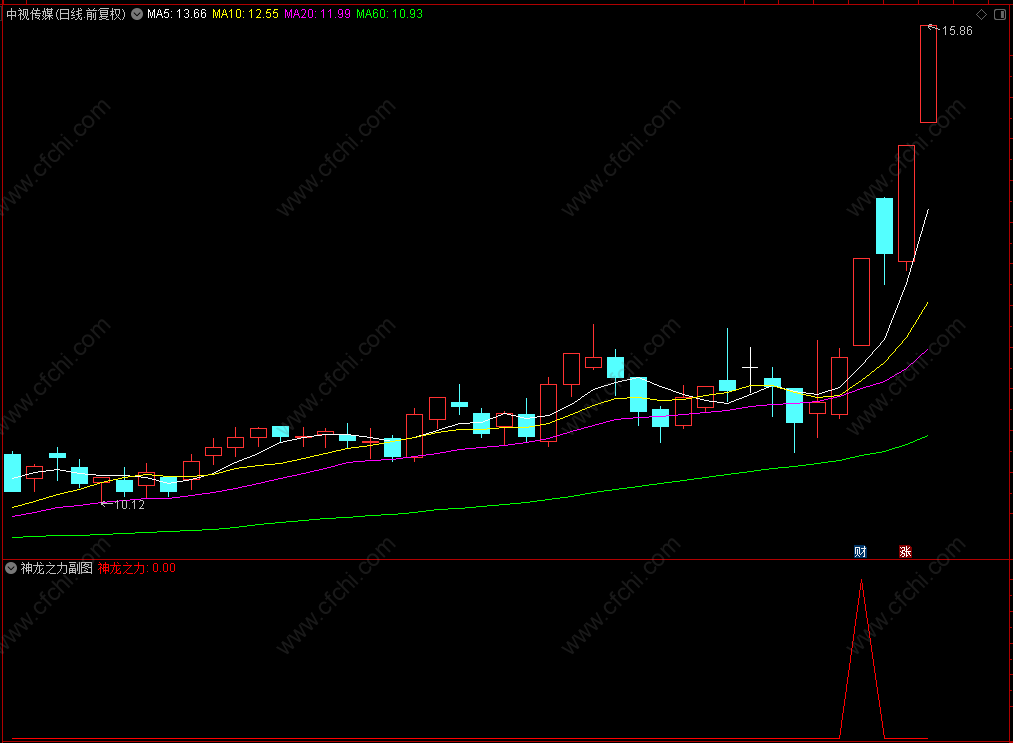Click the 神龙之力副图 panel title
Viewport: 1013px width, 743px height.
click(57, 569)
